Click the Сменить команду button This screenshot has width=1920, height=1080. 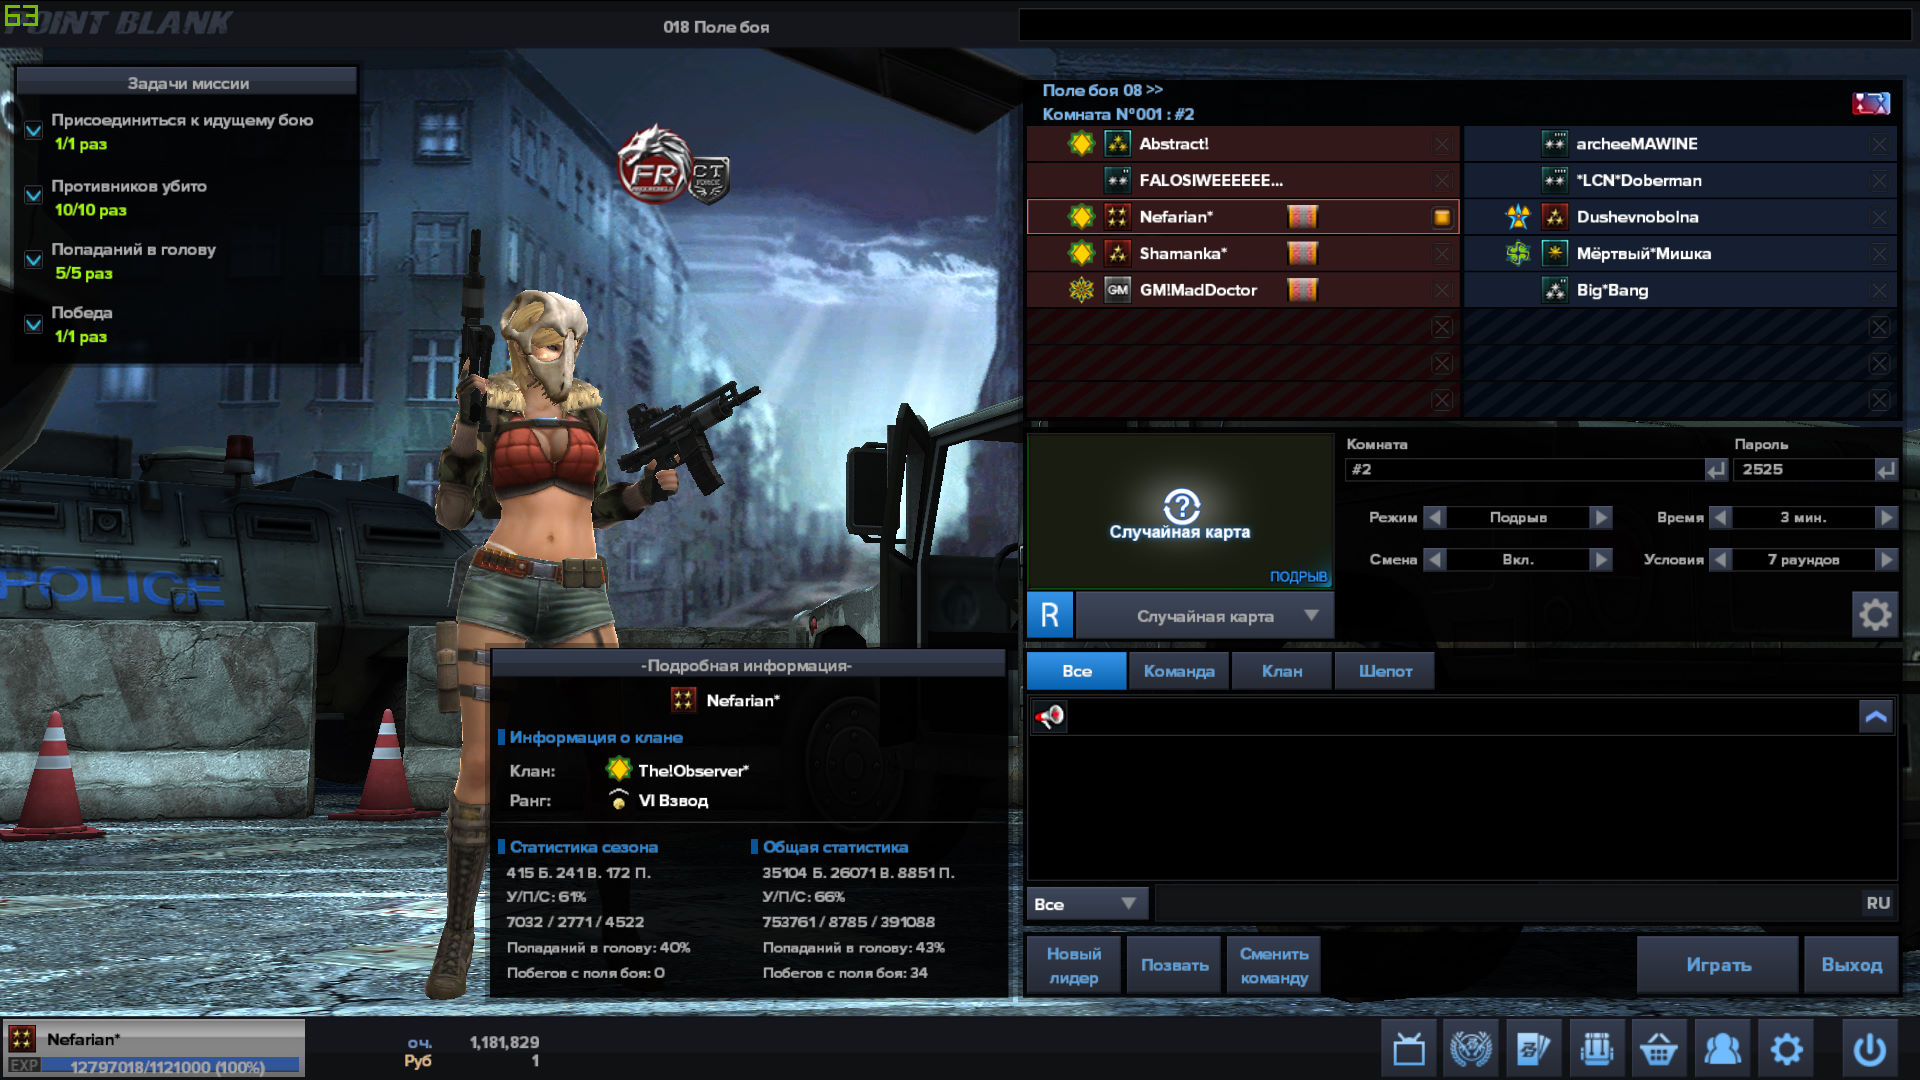1273,965
